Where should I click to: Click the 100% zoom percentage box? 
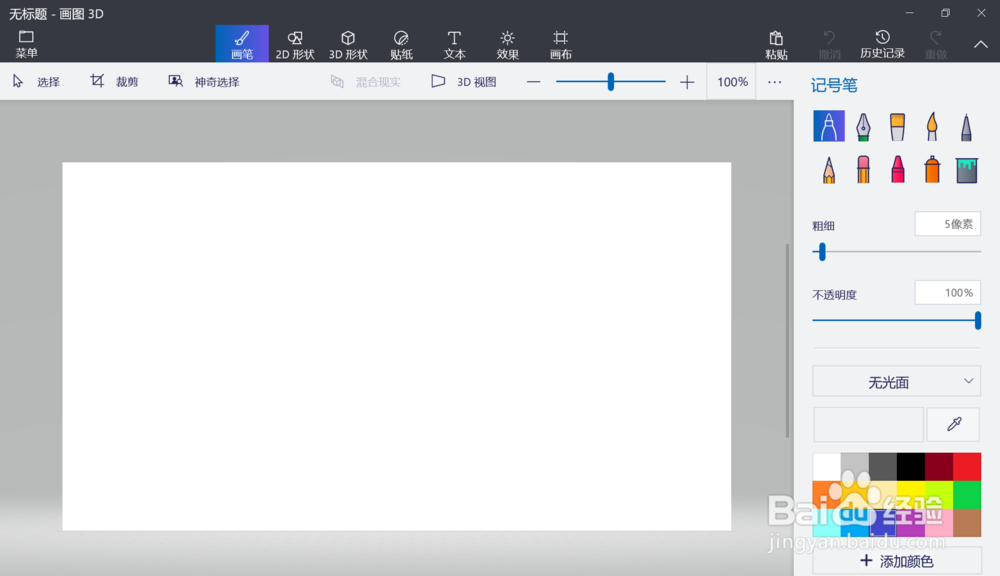(732, 82)
